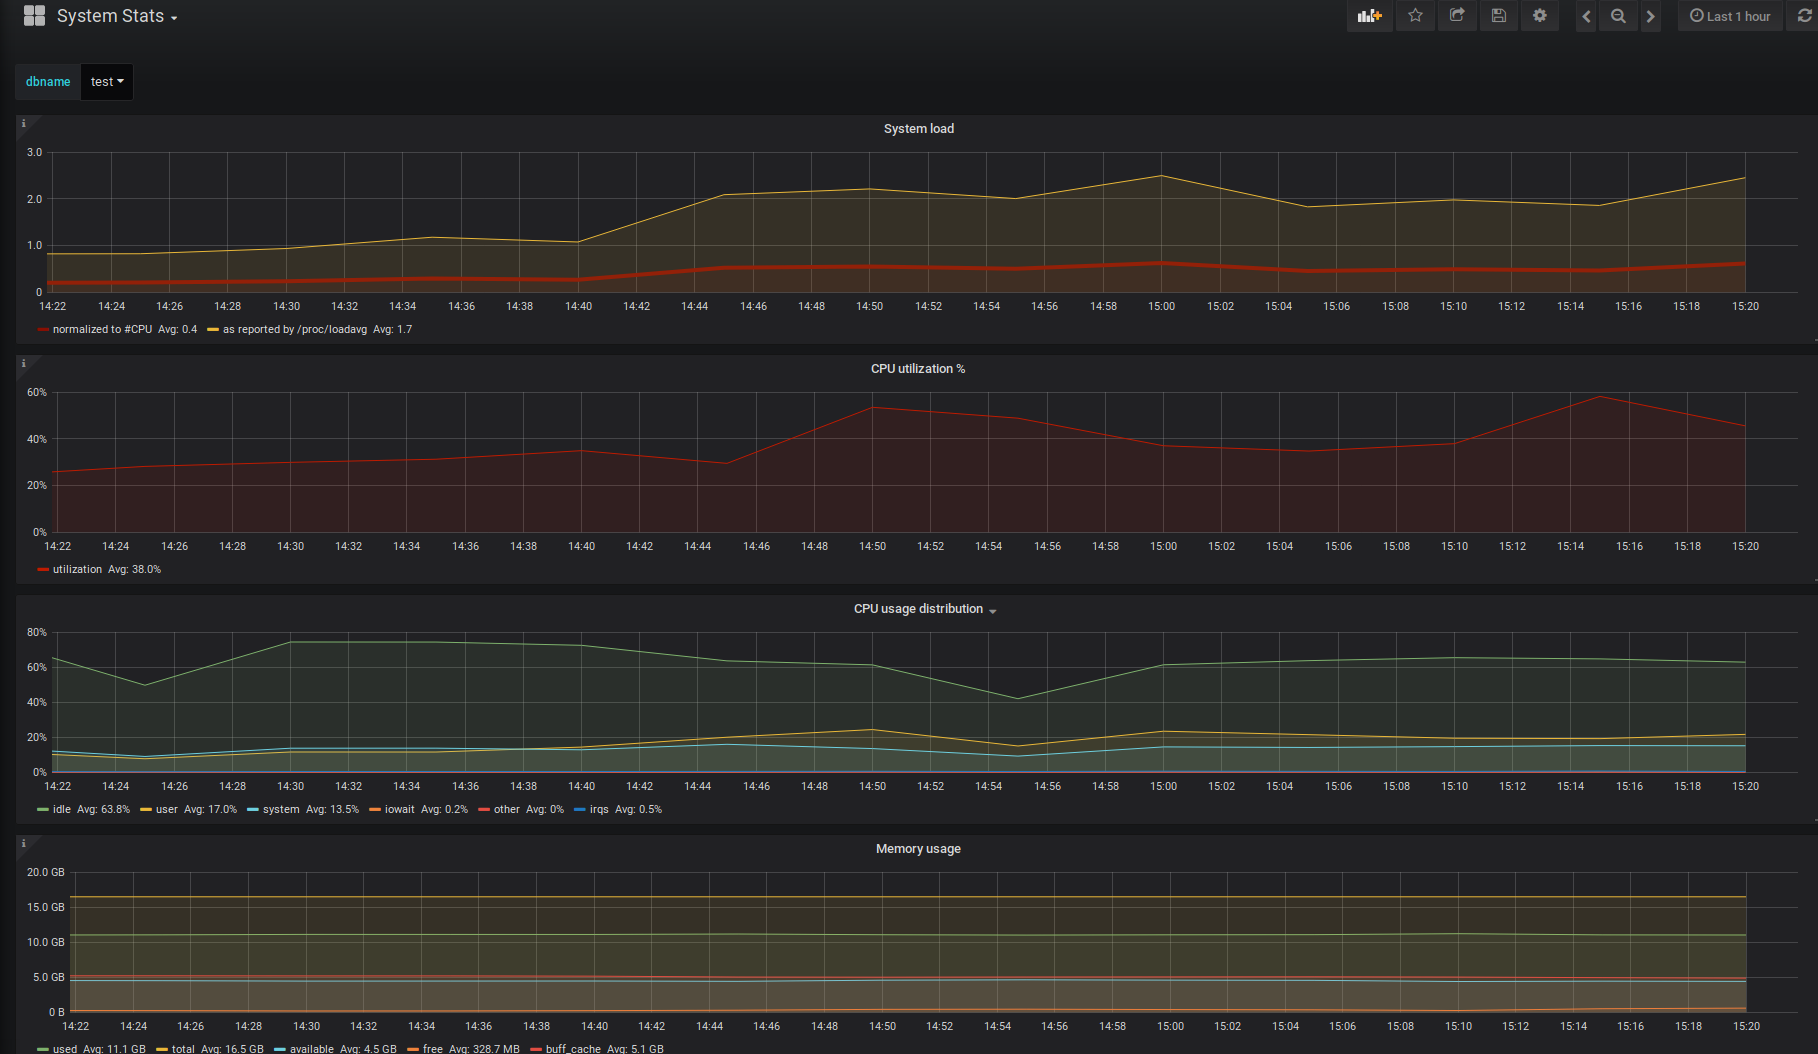Shift time range backward with left arrow

coord(1586,17)
